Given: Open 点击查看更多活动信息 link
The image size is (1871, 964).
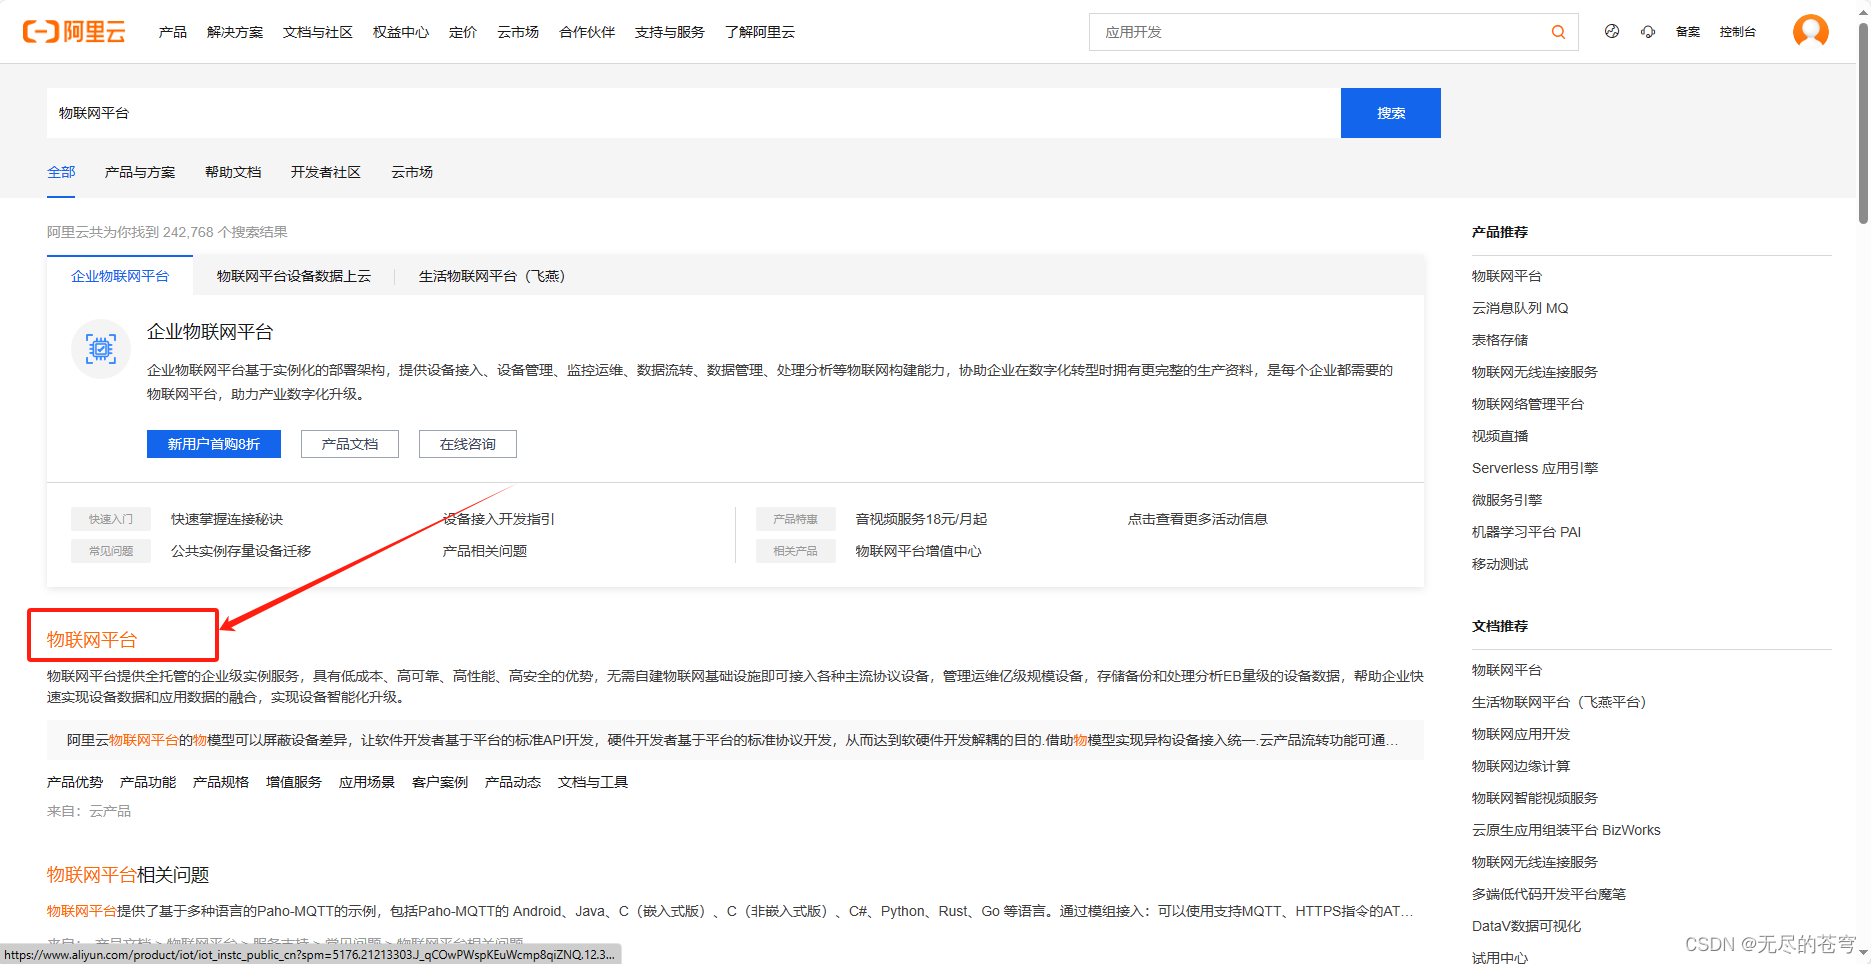Looking at the screenshot, I should (x=1198, y=519).
